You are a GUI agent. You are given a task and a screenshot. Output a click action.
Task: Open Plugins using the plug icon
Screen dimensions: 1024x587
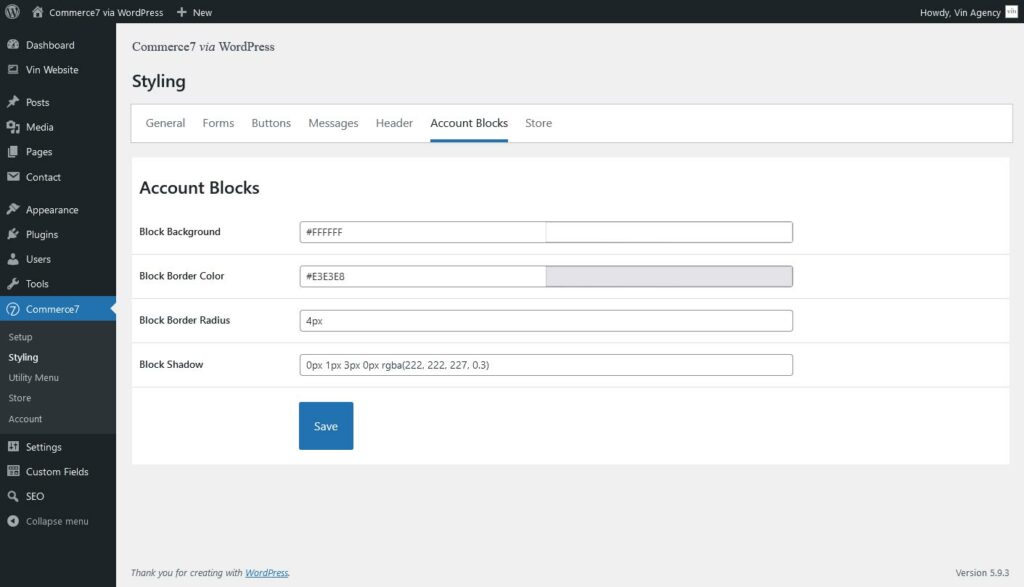[14, 234]
